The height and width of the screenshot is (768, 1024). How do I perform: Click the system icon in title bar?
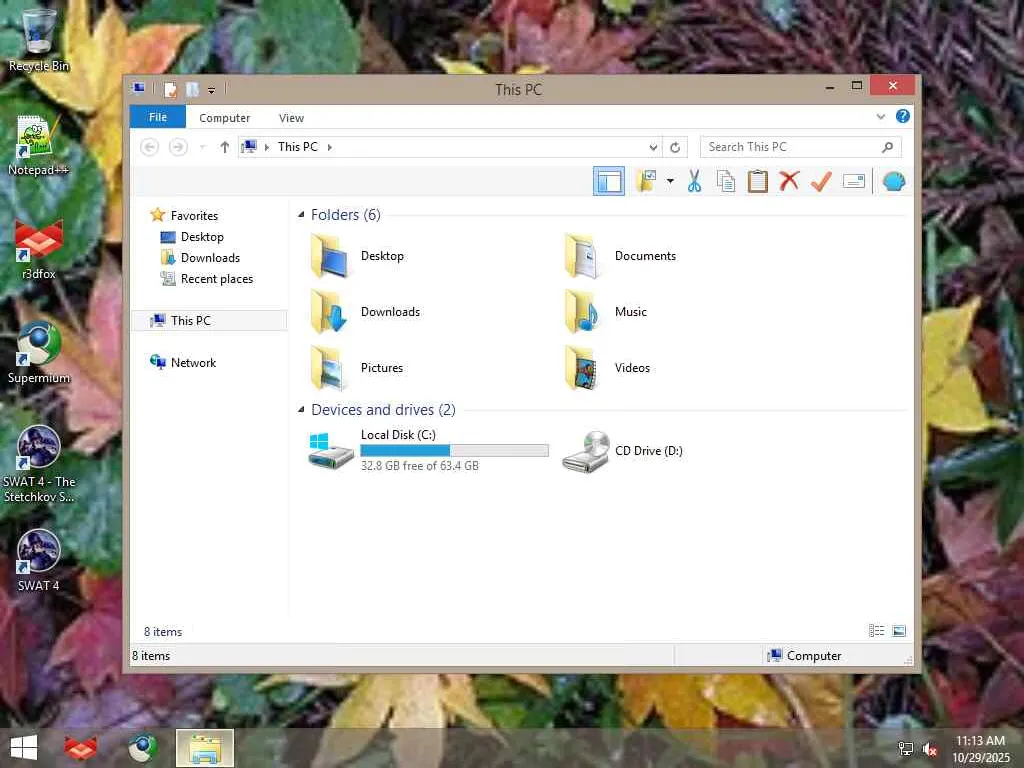point(138,89)
